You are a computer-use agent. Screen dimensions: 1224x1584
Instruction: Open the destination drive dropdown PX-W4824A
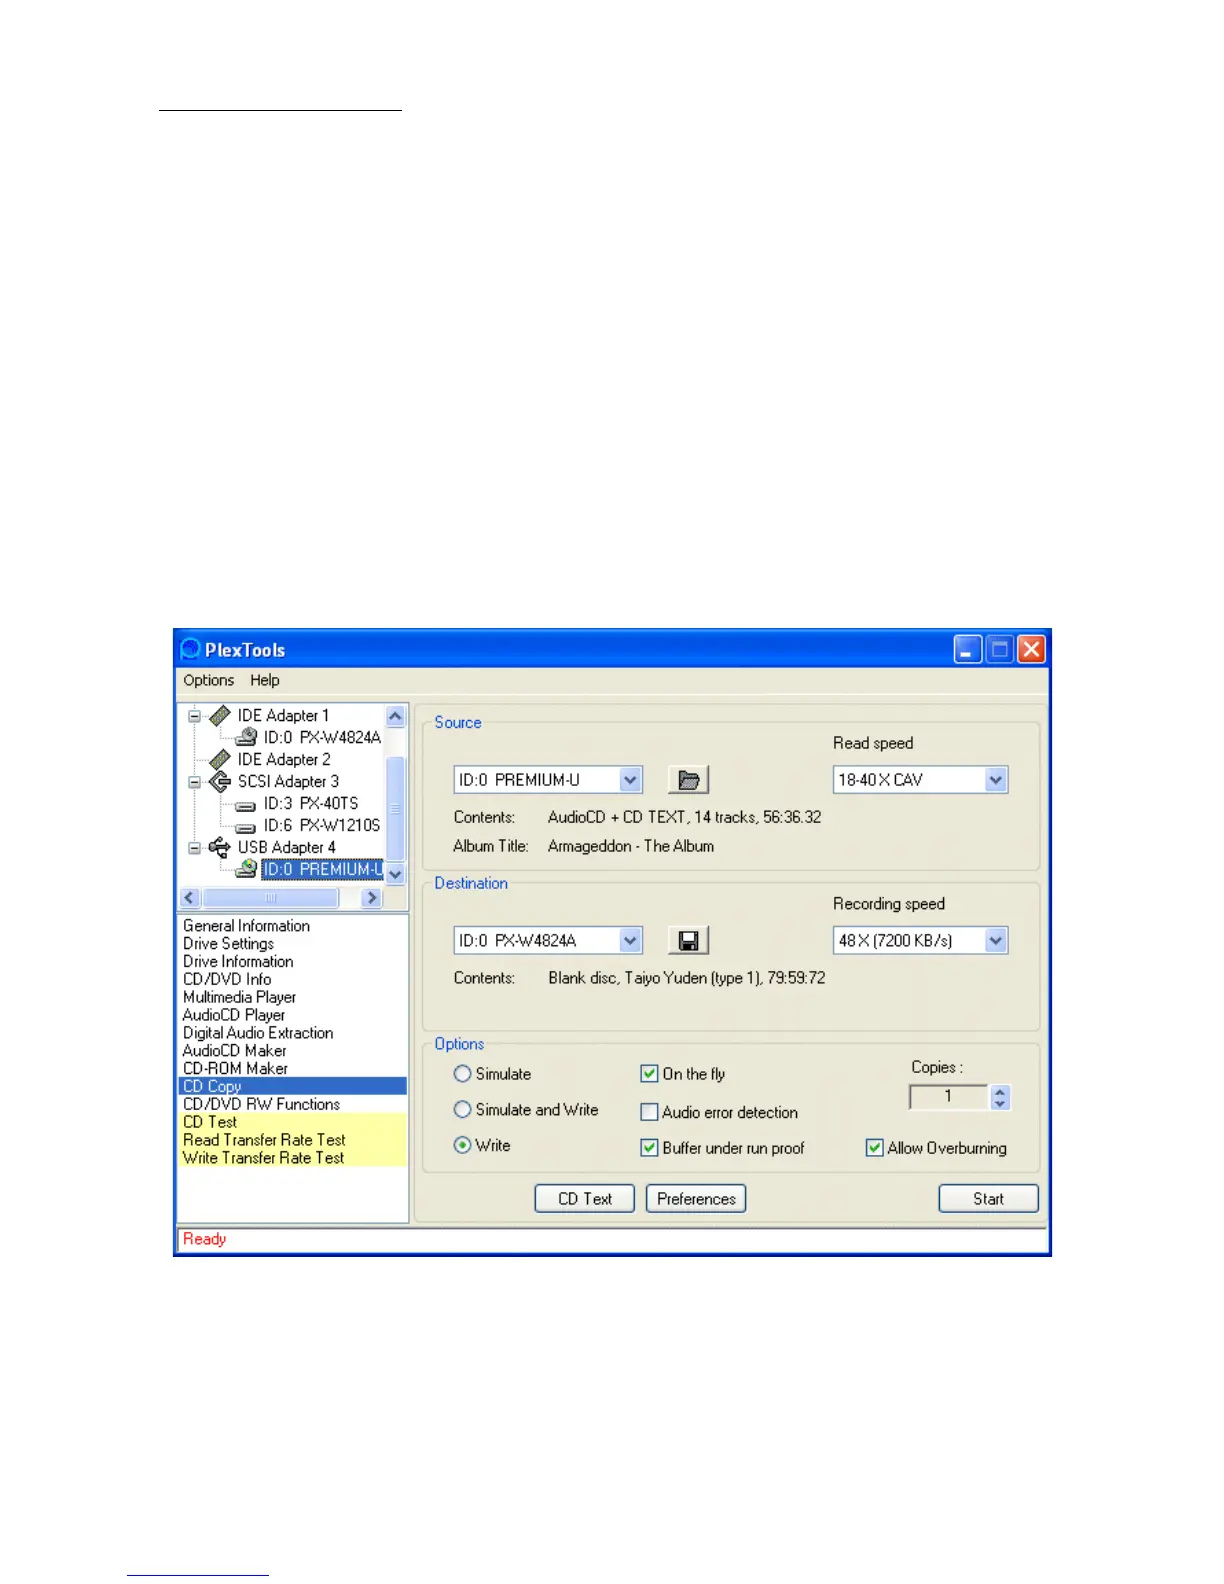pos(630,940)
